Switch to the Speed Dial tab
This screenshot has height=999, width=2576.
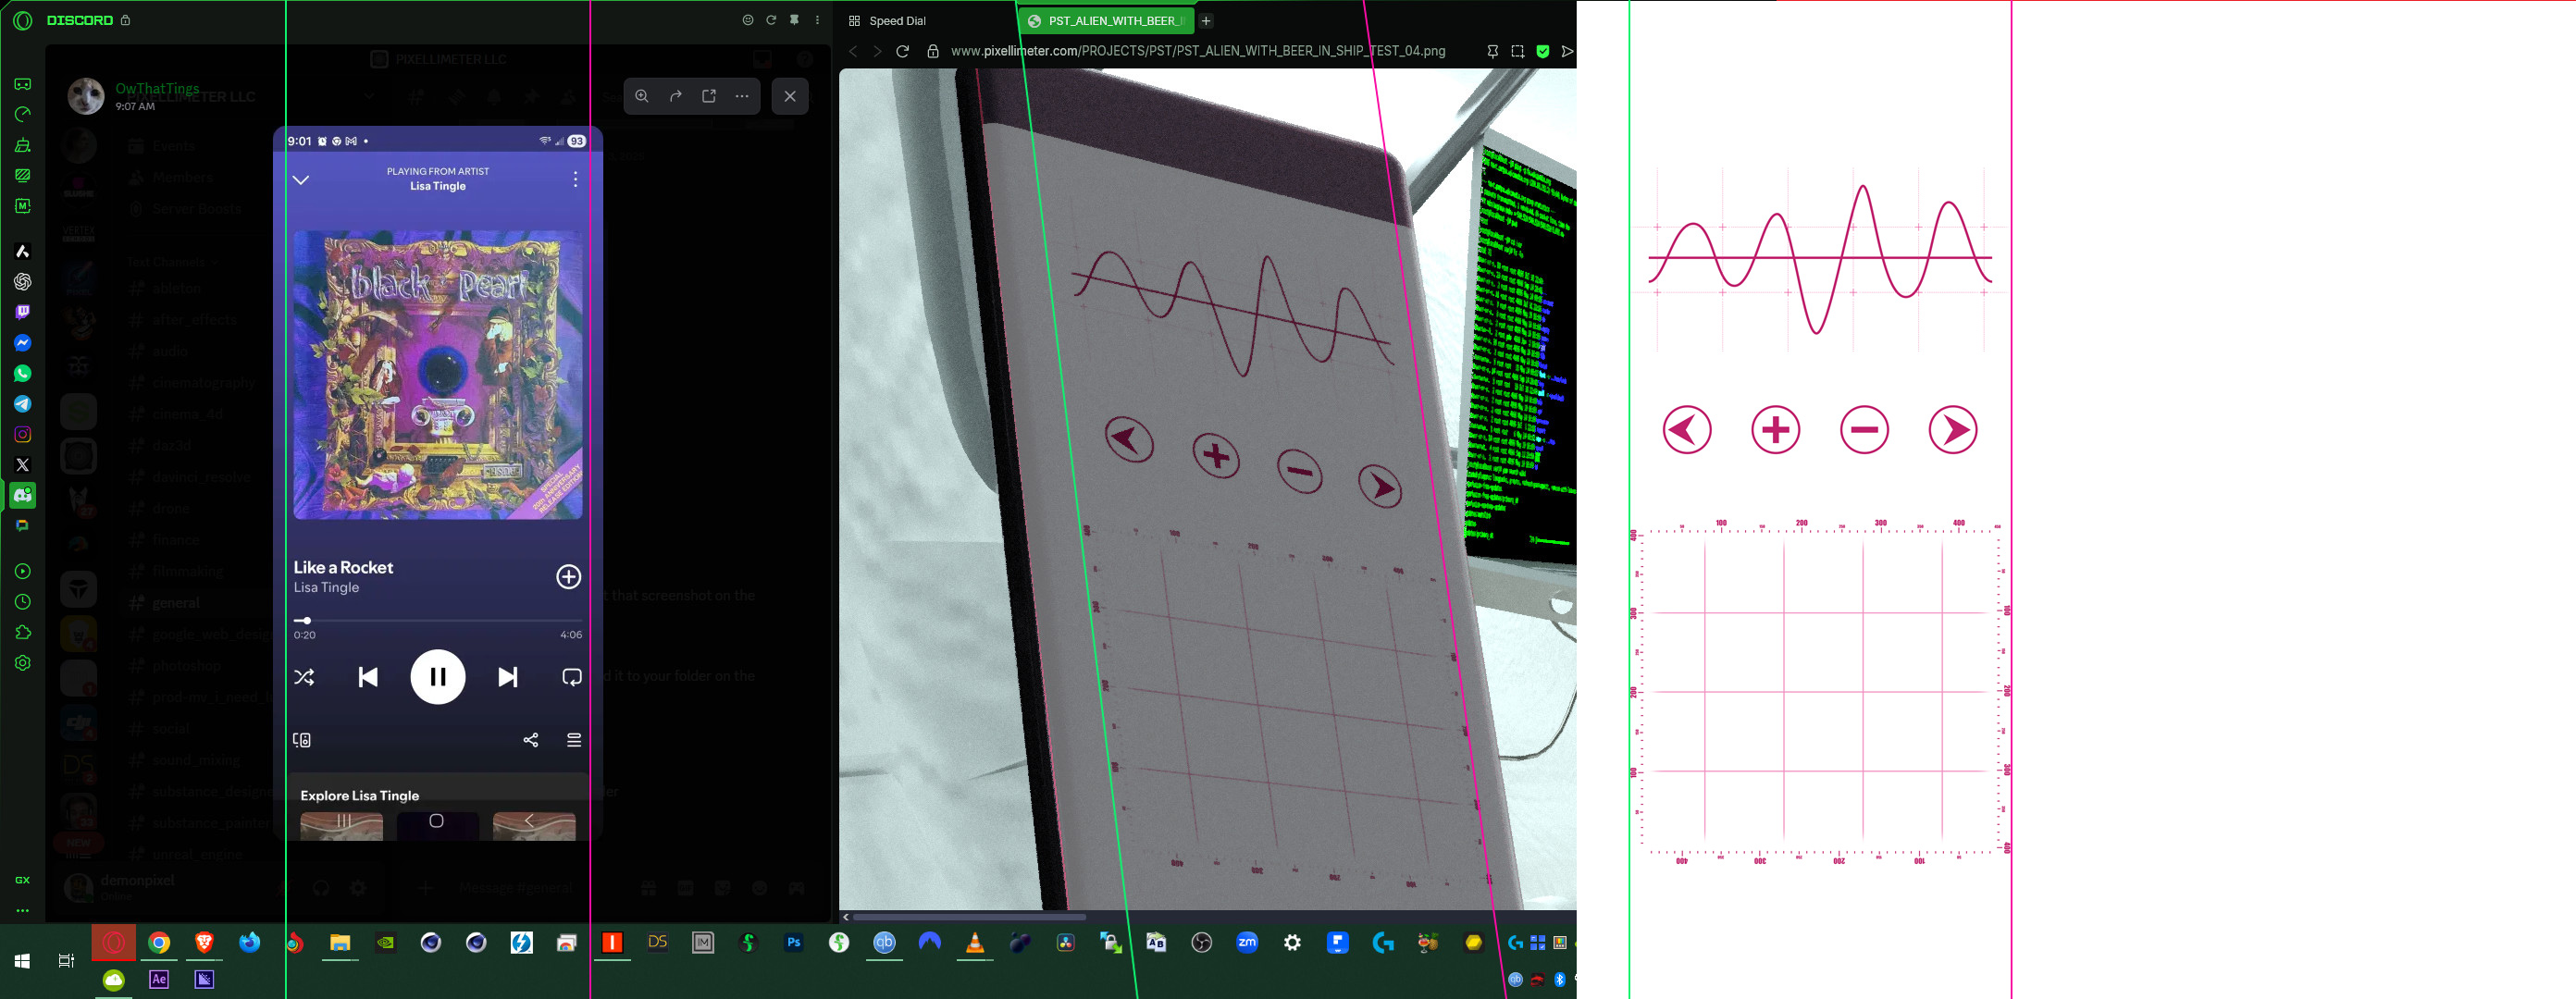coord(897,21)
